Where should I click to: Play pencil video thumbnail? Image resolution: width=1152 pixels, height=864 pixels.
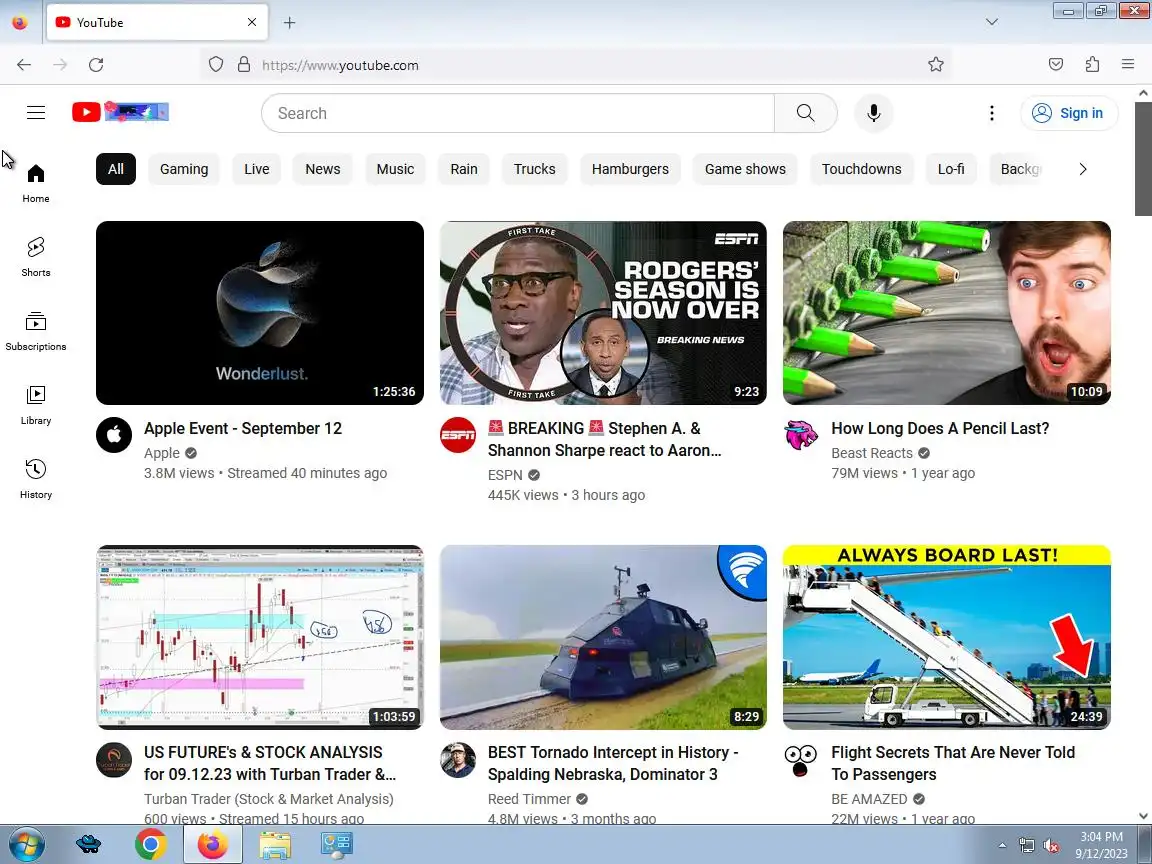(947, 313)
